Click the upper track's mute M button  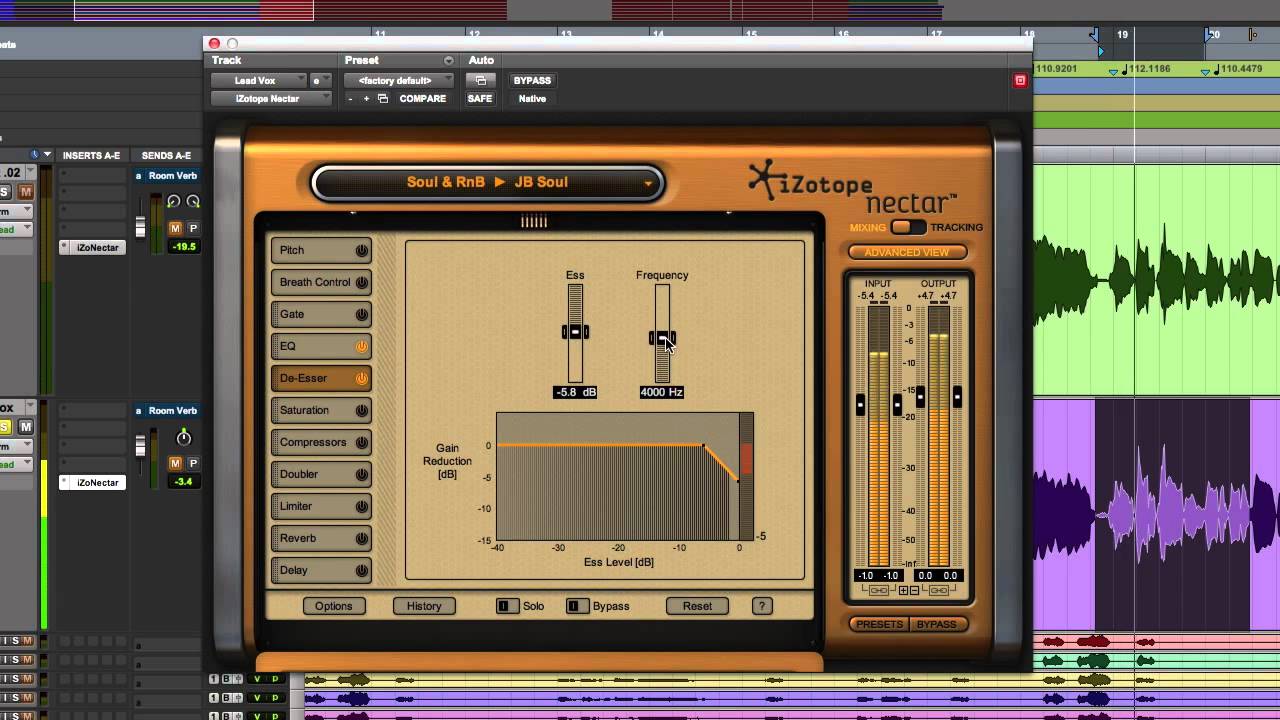click(x=26, y=192)
